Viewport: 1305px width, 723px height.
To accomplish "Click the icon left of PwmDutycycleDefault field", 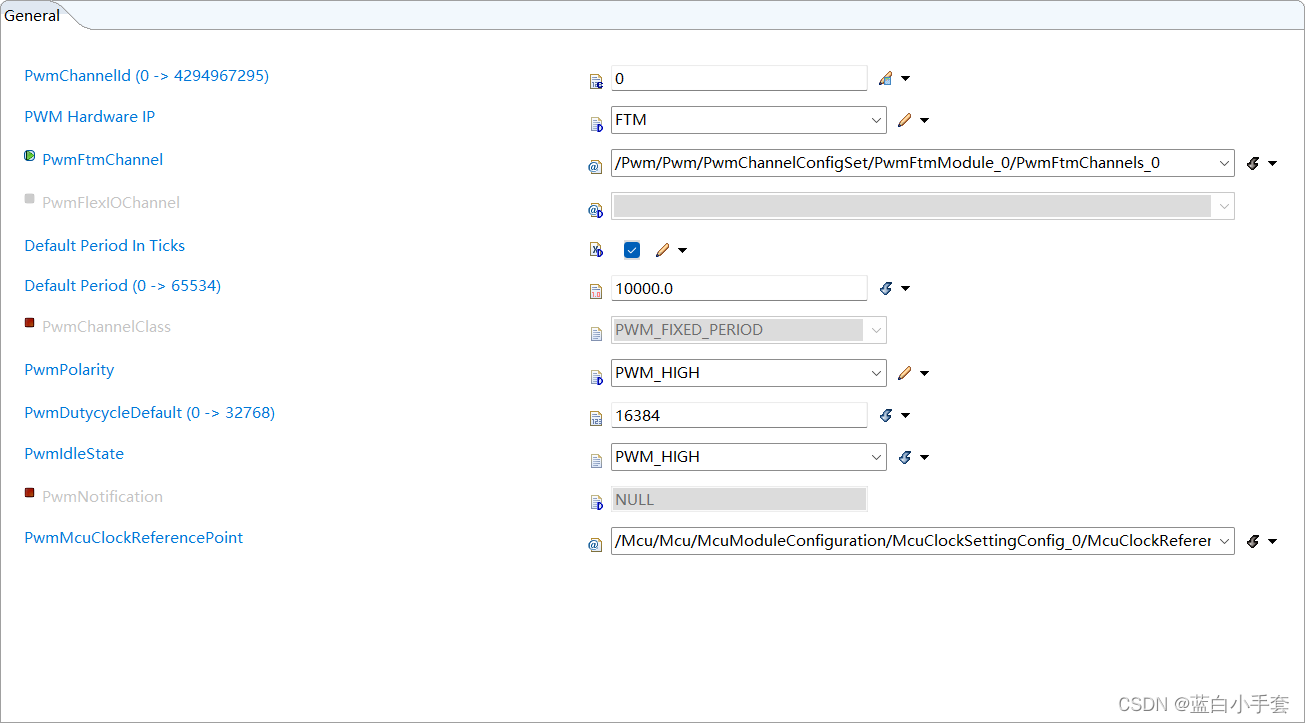I will point(596,419).
